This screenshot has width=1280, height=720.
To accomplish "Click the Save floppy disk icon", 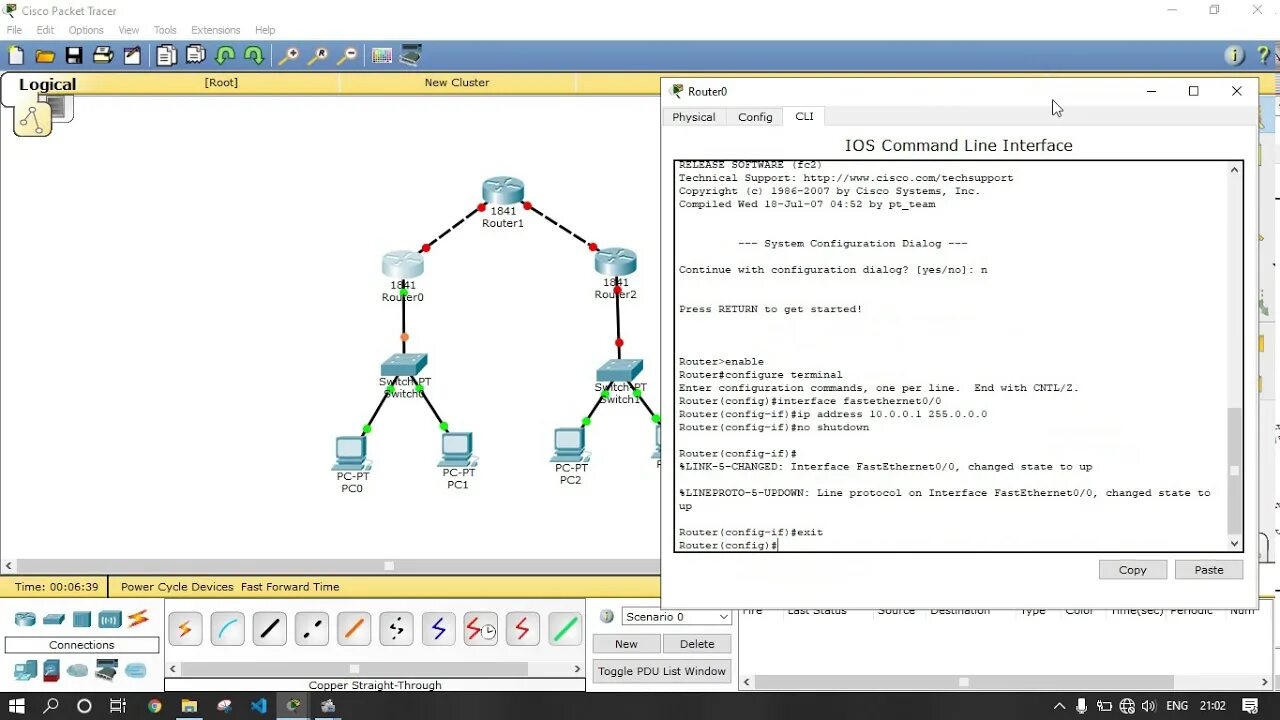I will point(74,56).
